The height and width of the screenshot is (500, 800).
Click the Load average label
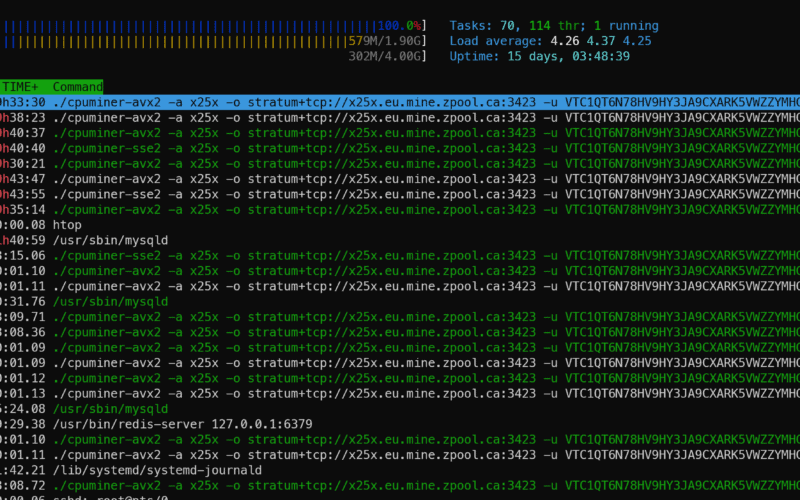tap(495, 41)
